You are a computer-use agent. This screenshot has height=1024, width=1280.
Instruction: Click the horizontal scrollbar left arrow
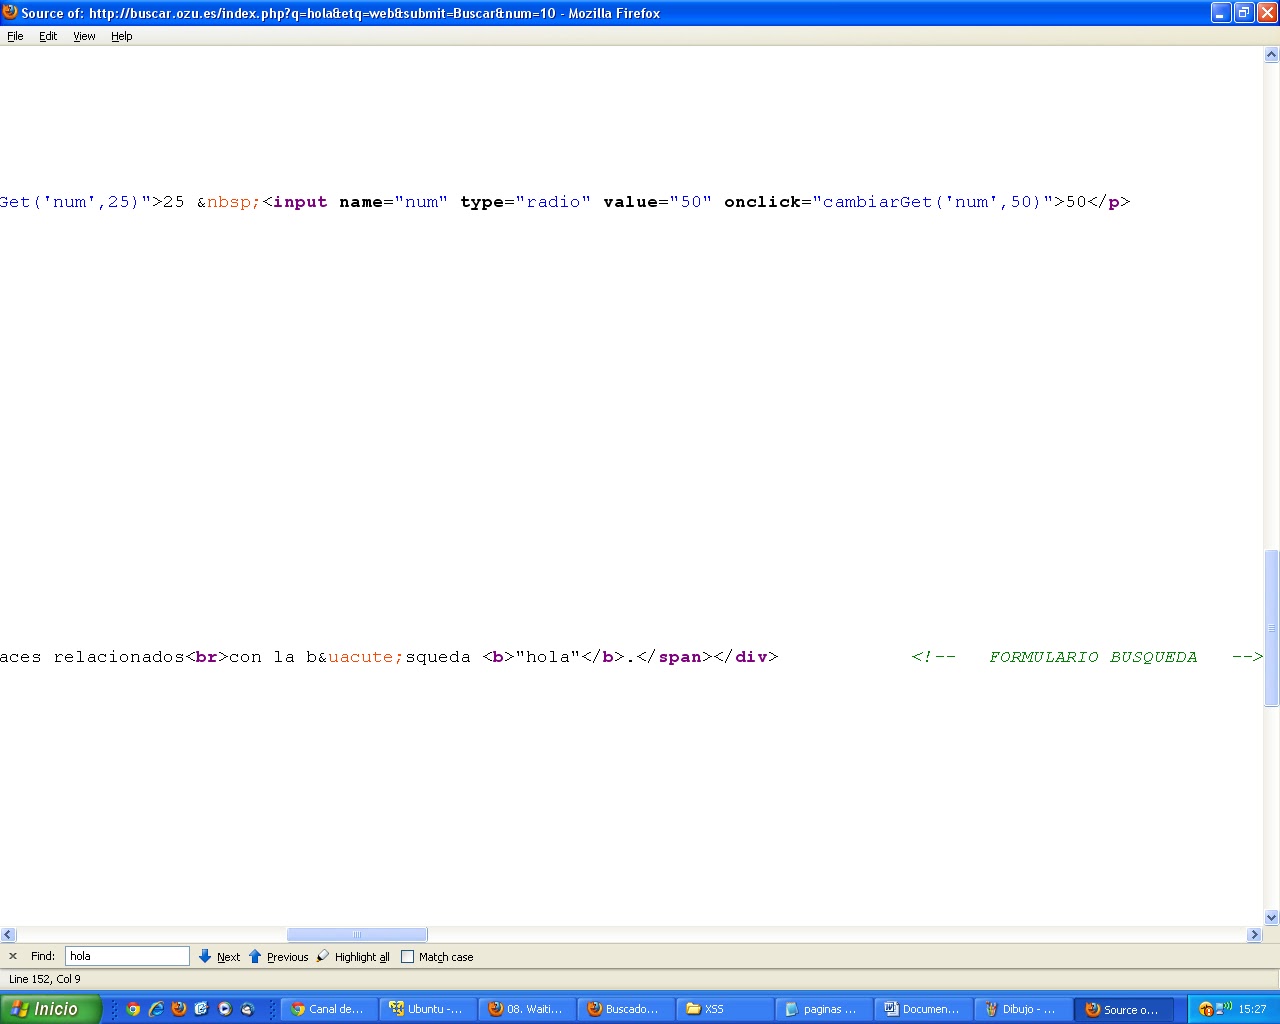click(x=8, y=935)
